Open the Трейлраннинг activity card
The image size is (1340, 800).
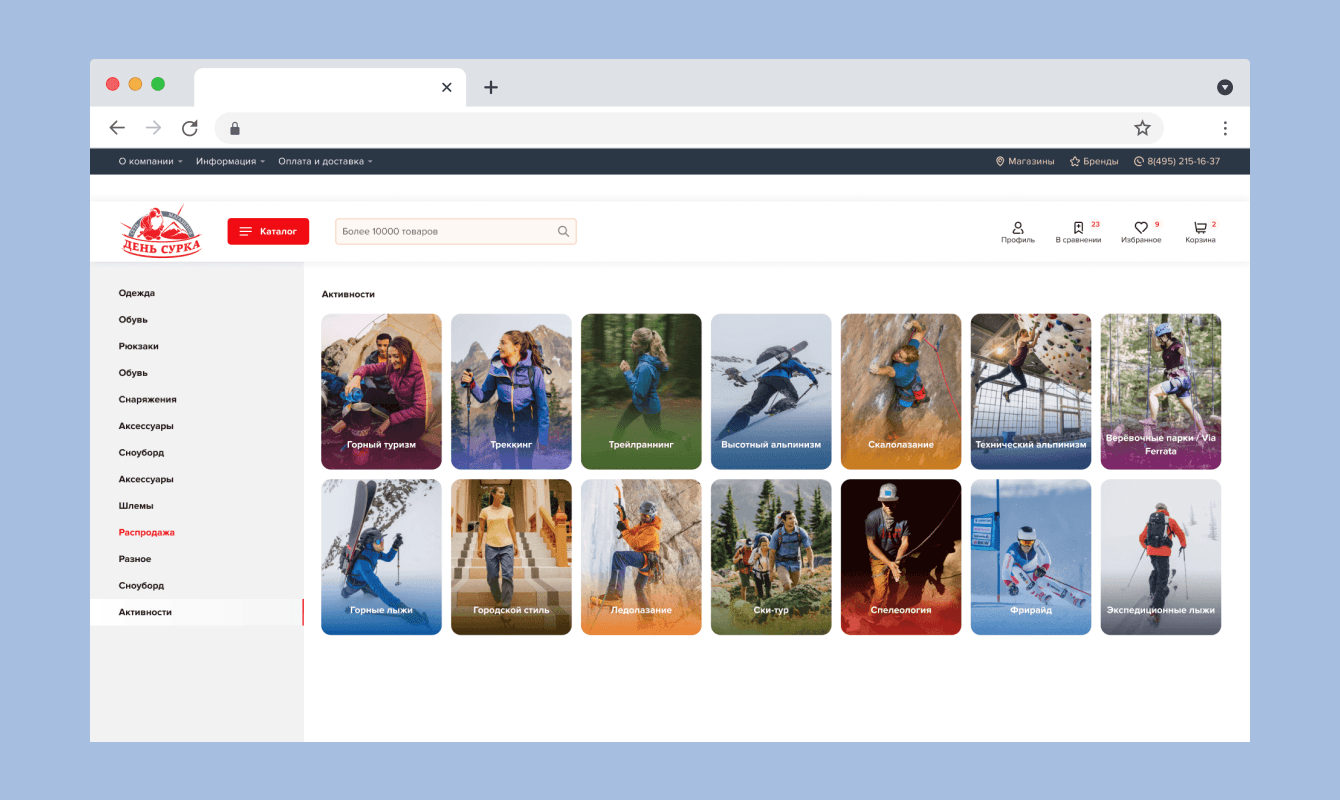(x=641, y=391)
